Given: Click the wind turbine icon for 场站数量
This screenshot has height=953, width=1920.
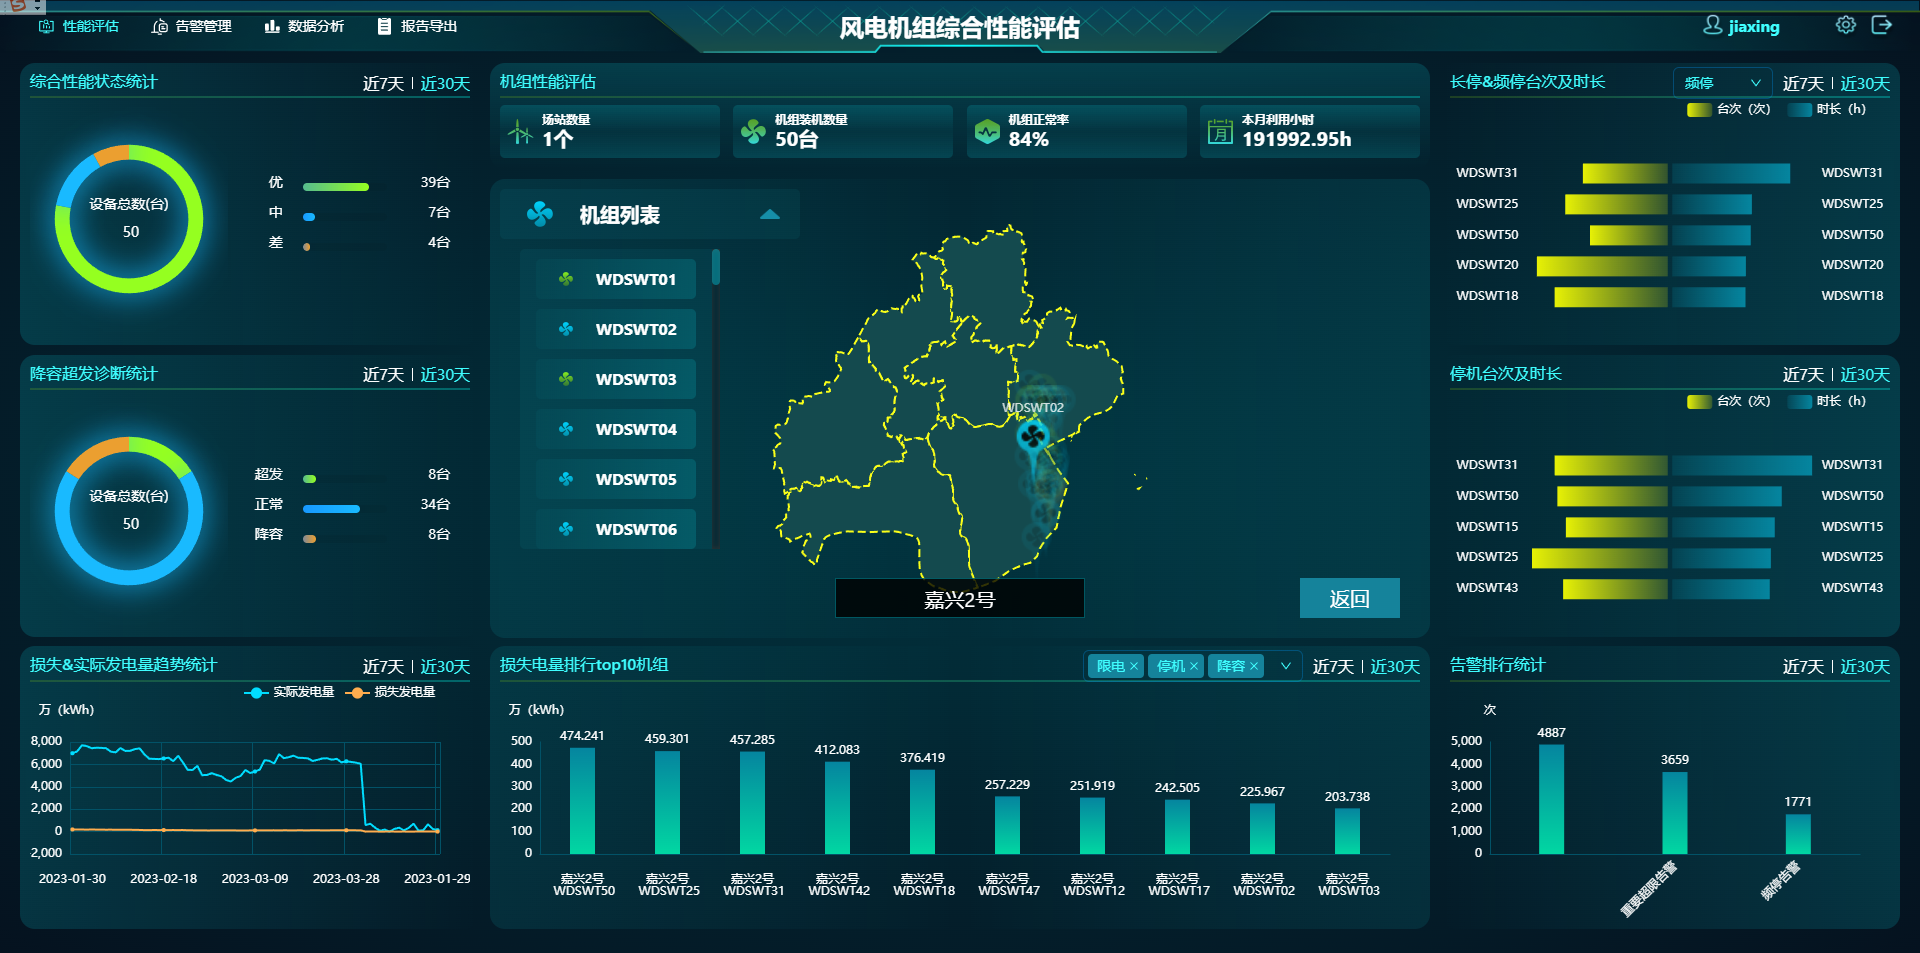Looking at the screenshot, I should coord(520,132).
